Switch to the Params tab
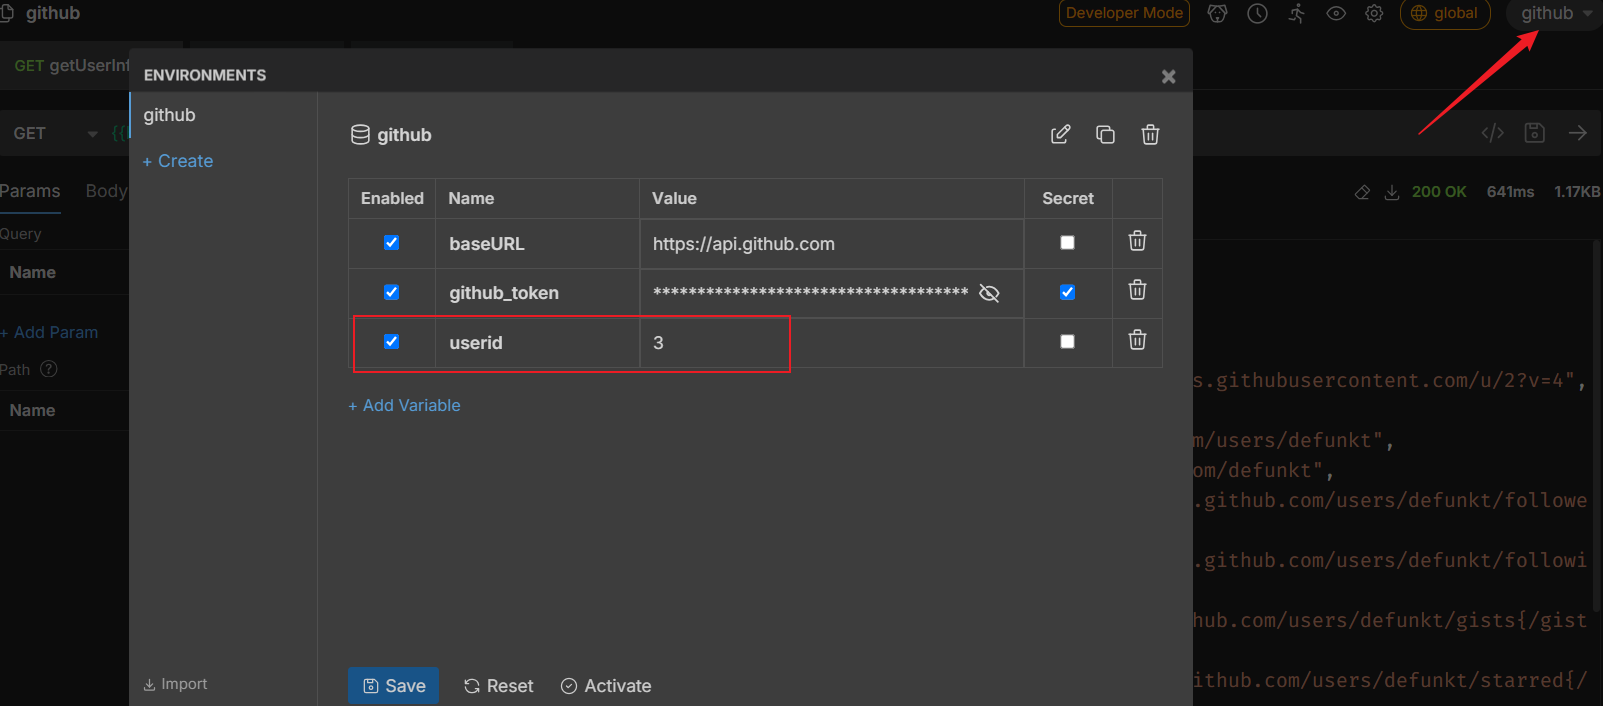1603x706 pixels. 30,191
